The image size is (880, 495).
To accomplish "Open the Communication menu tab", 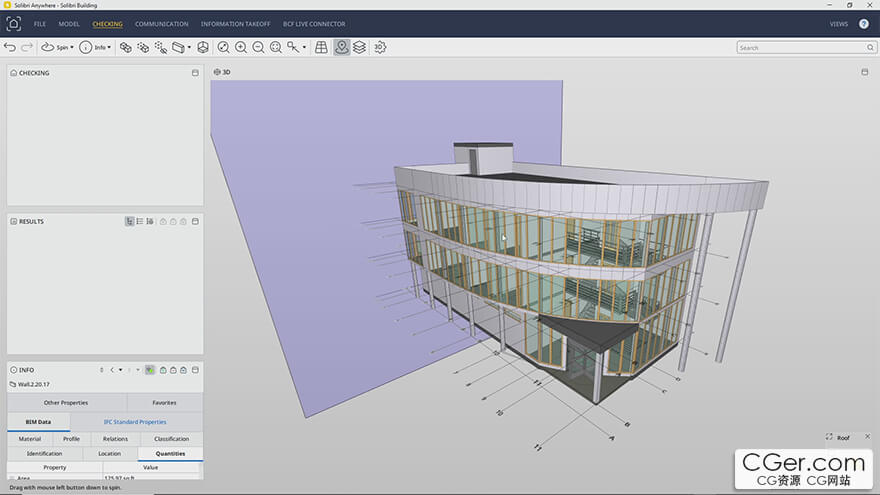I will [161, 23].
